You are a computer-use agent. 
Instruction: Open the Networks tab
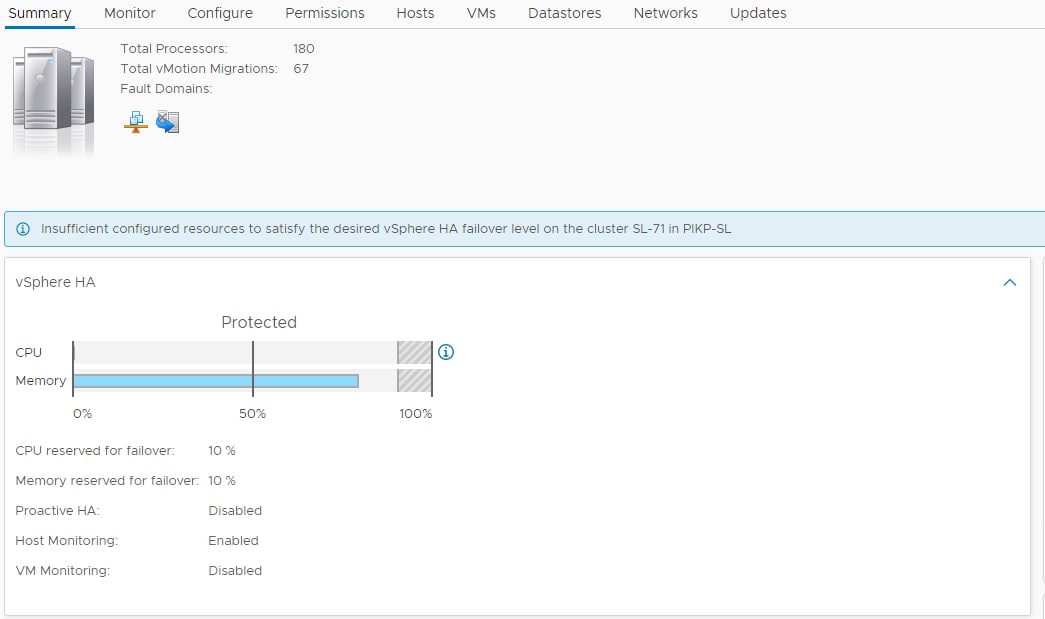pyautogui.click(x=665, y=13)
